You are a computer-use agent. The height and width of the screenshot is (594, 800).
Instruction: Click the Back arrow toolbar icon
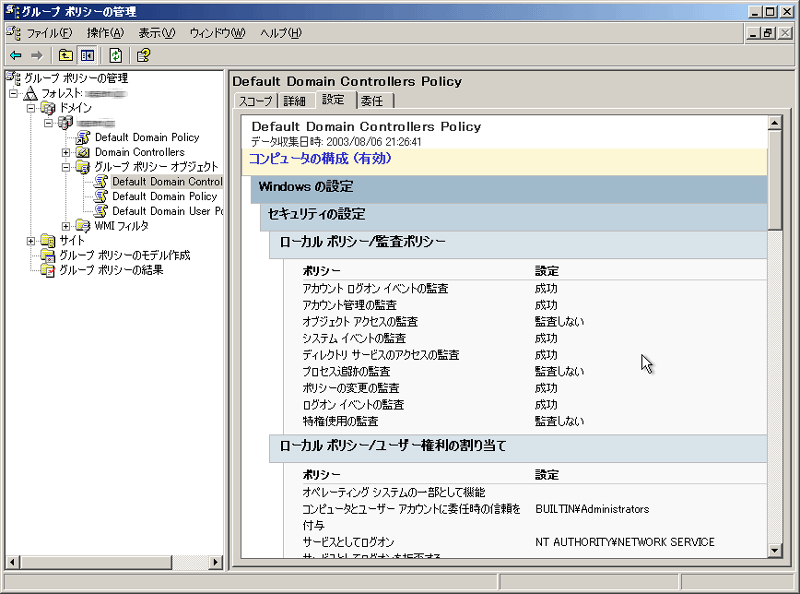coord(16,55)
